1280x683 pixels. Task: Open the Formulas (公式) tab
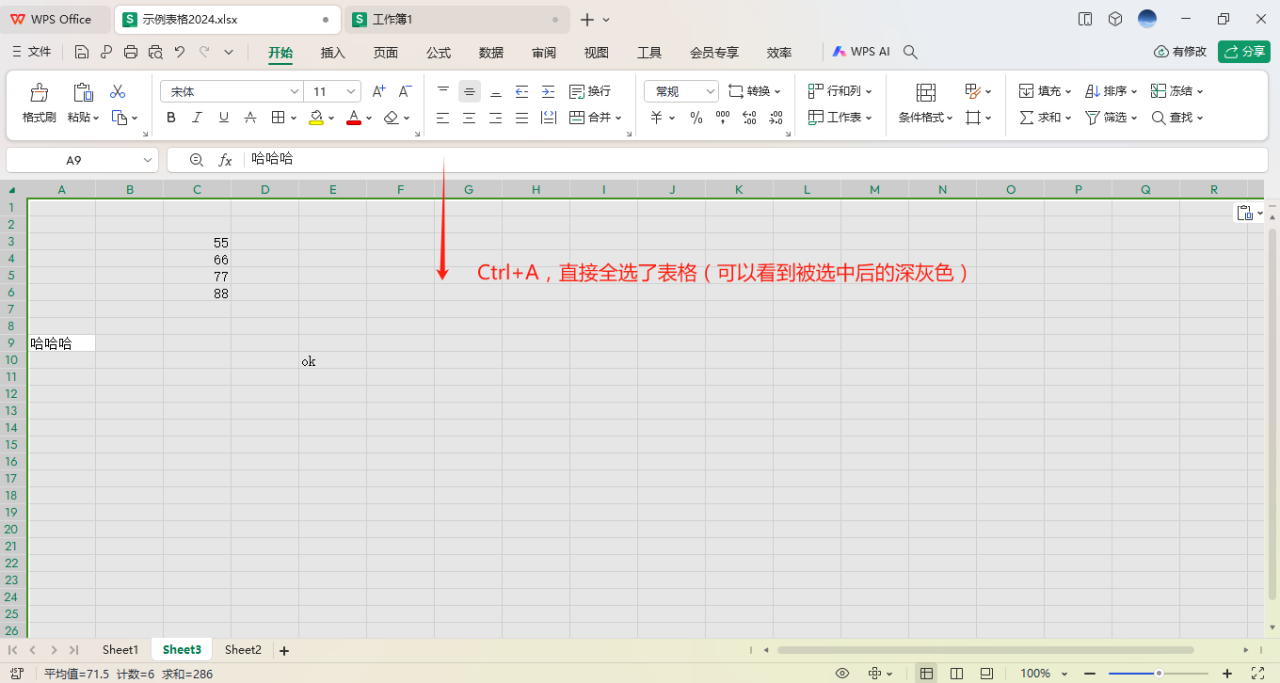pyautogui.click(x=438, y=52)
